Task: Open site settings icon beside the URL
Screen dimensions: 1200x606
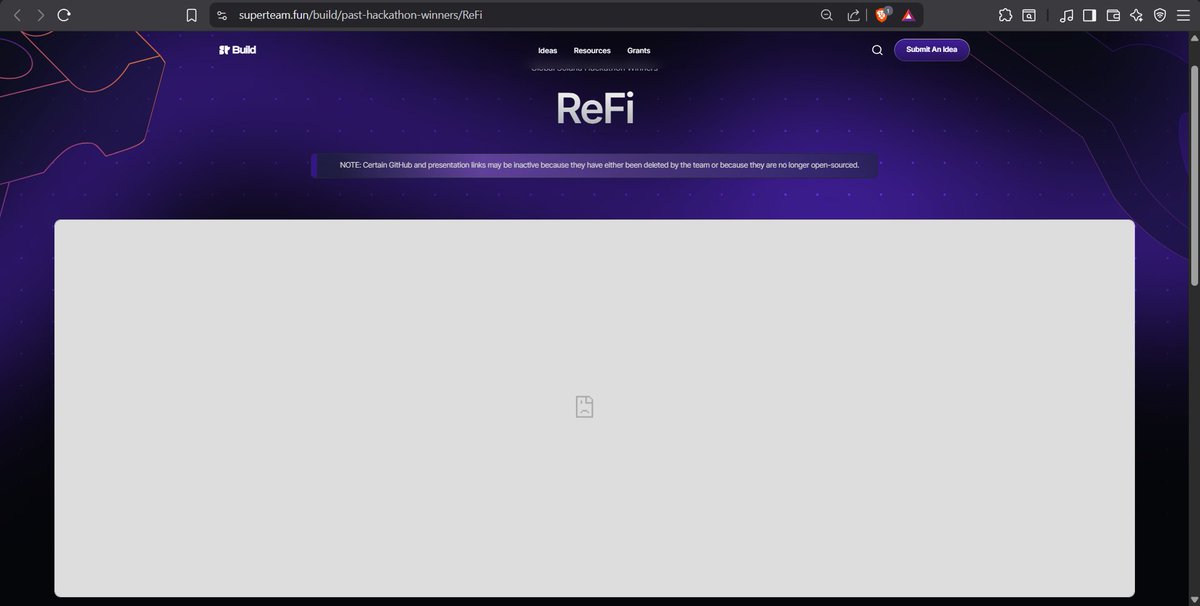Action: 222,15
